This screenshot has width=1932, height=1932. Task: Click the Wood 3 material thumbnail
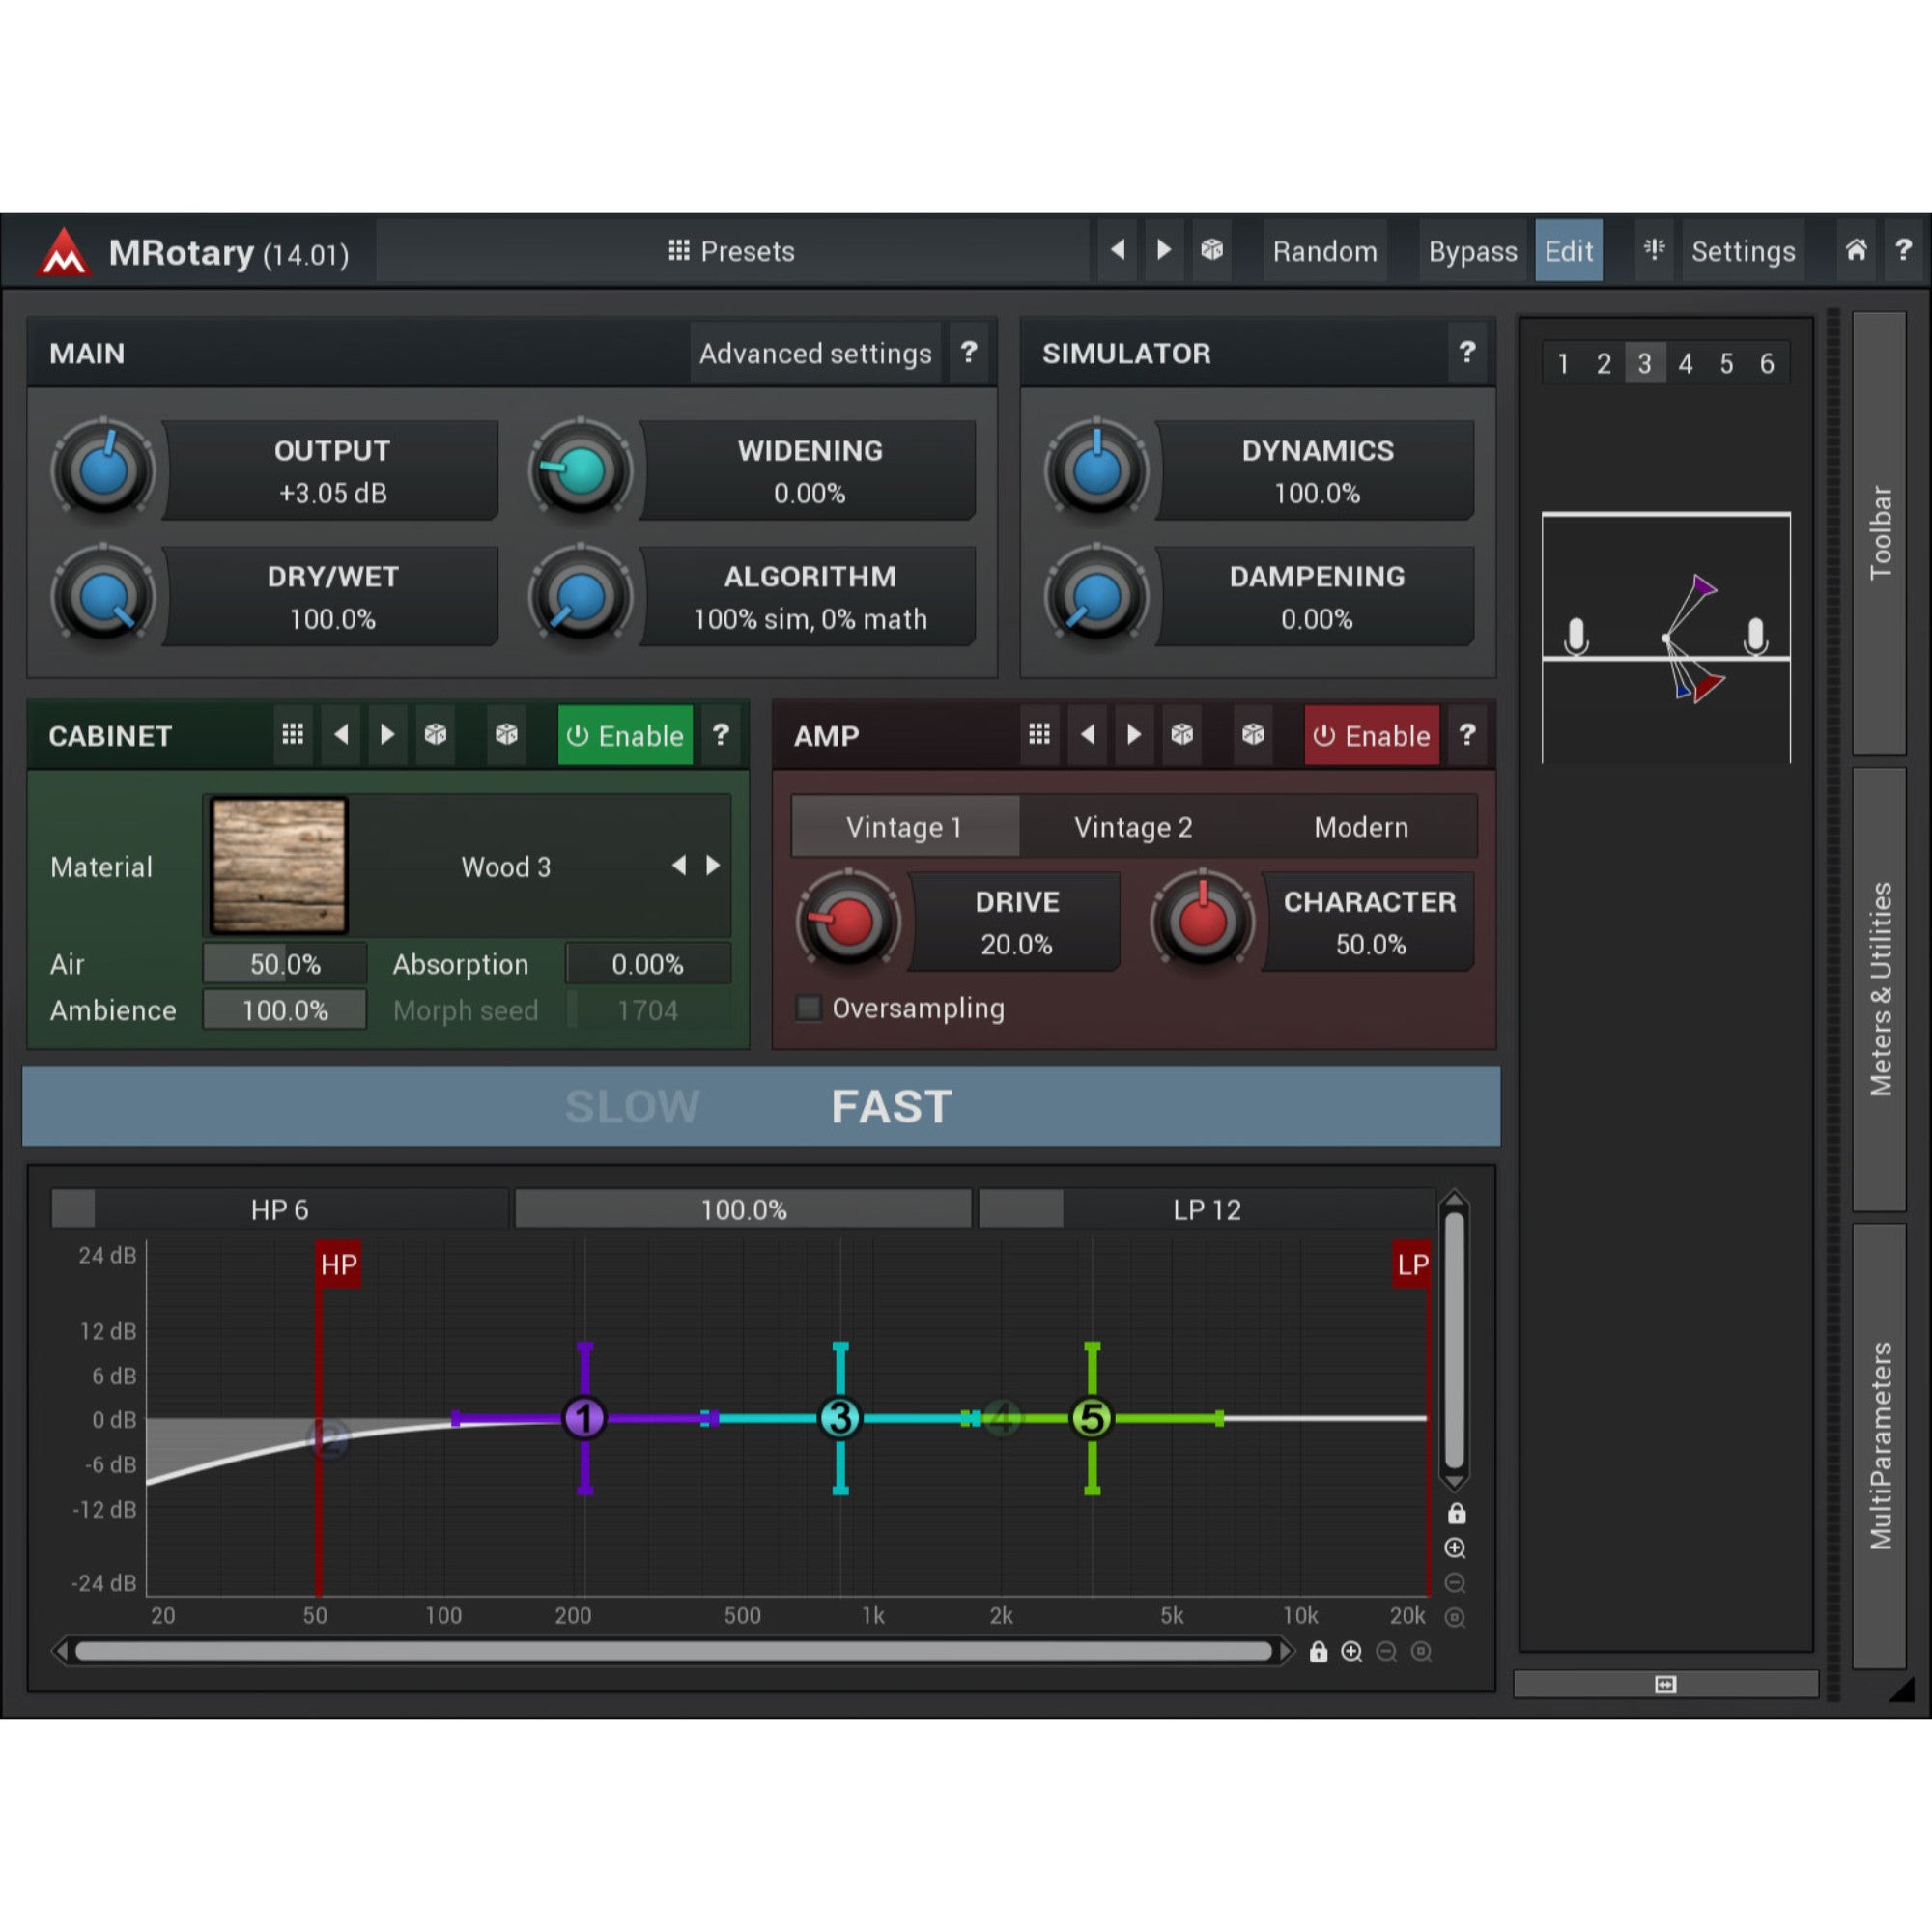tap(279, 865)
